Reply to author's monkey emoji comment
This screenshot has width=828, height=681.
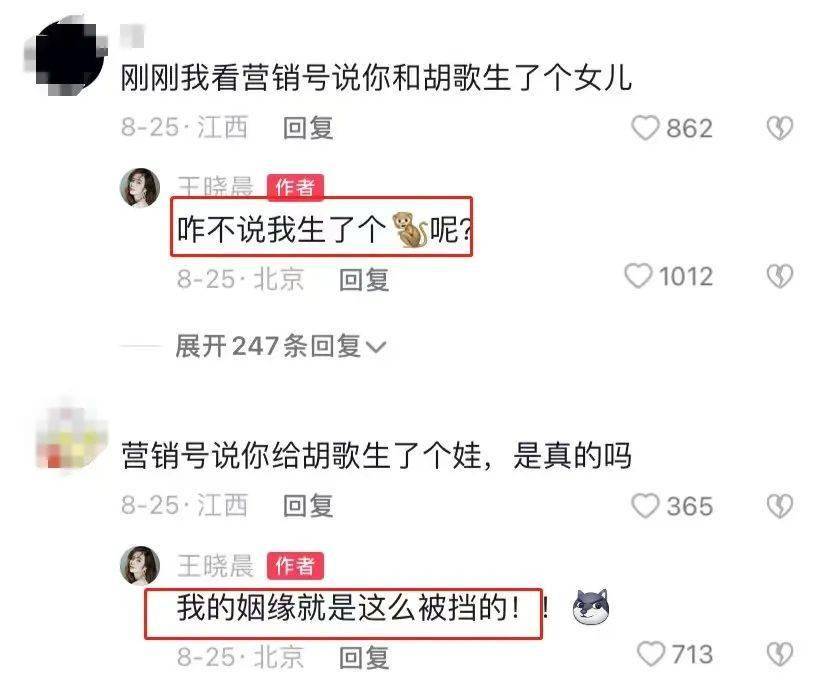point(364,279)
